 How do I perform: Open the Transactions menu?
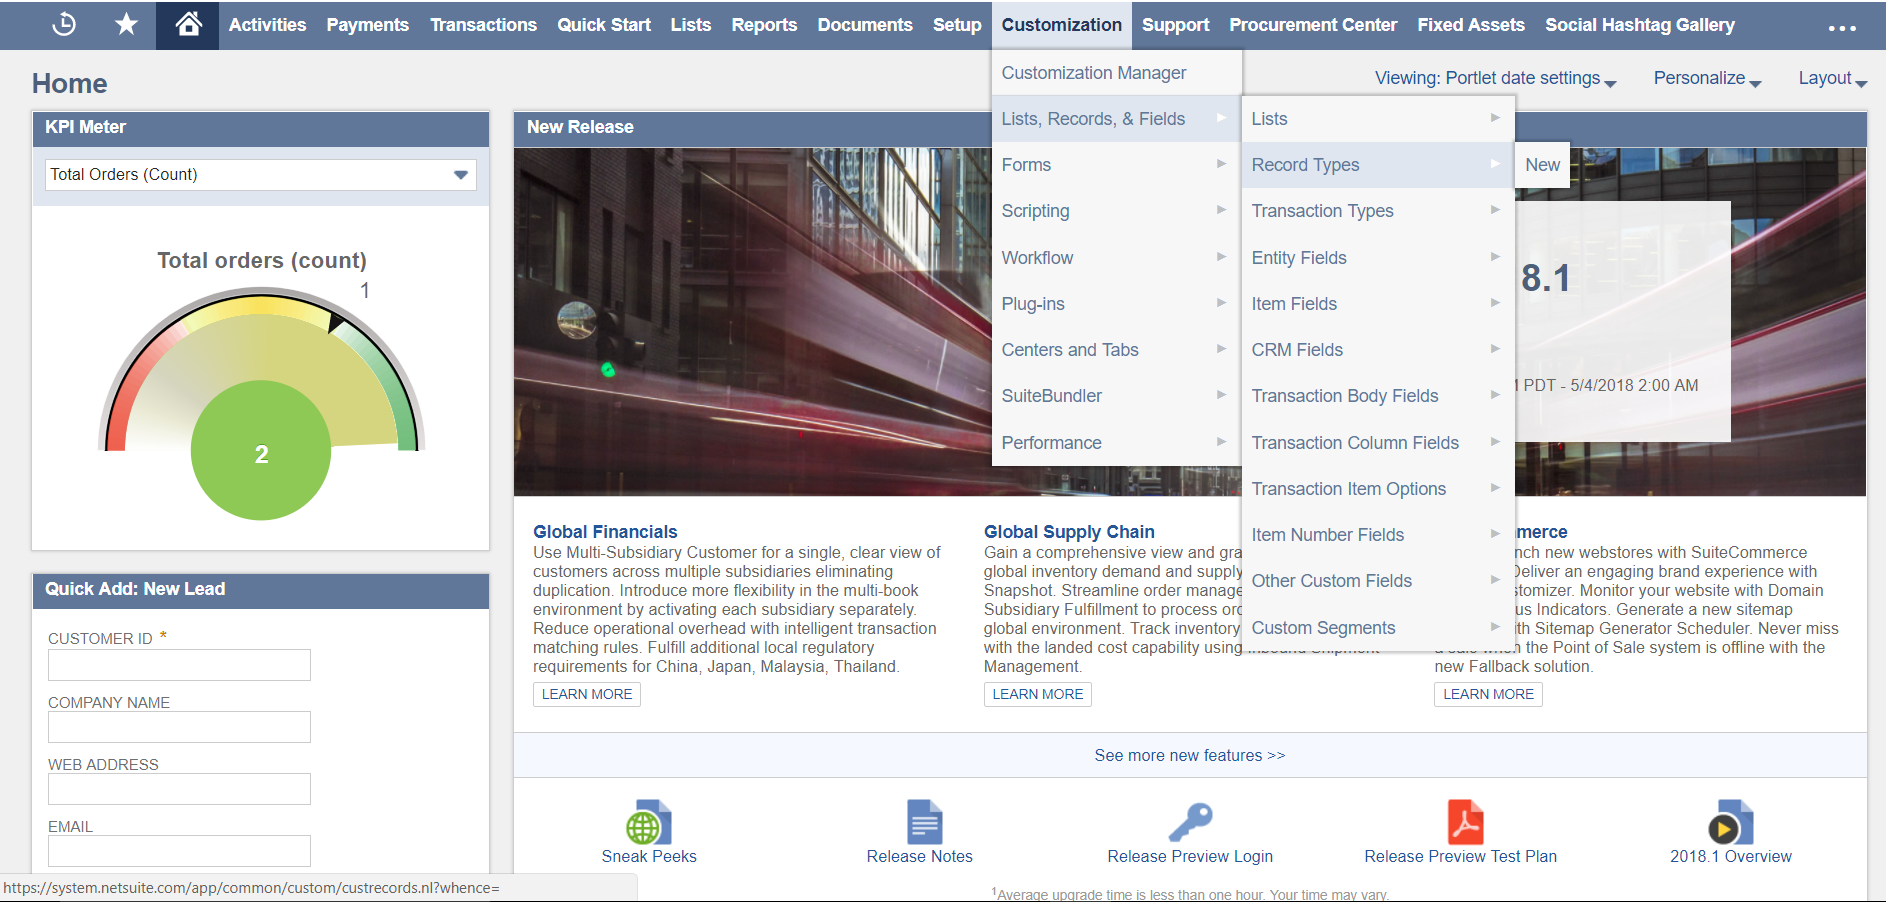pos(483,24)
